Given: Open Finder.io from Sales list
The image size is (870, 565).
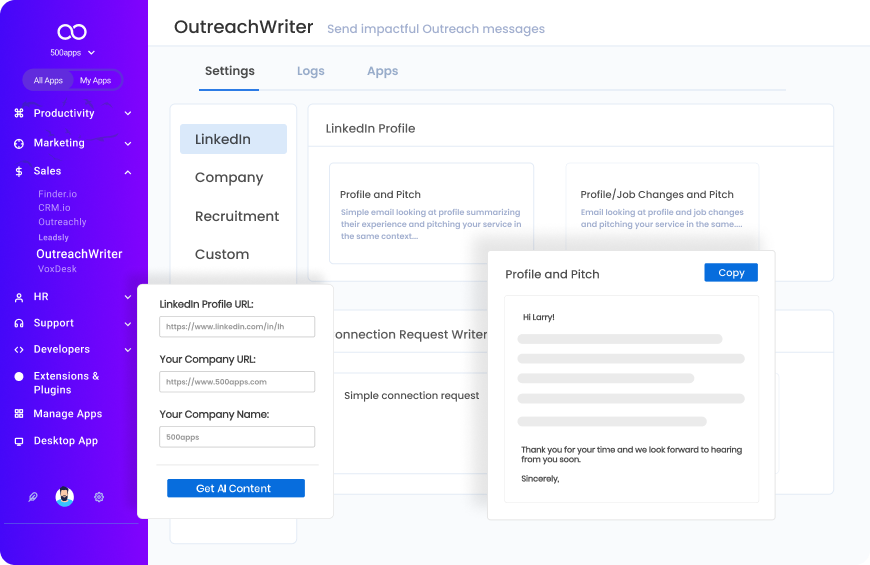Looking at the screenshot, I should [x=58, y=194].
